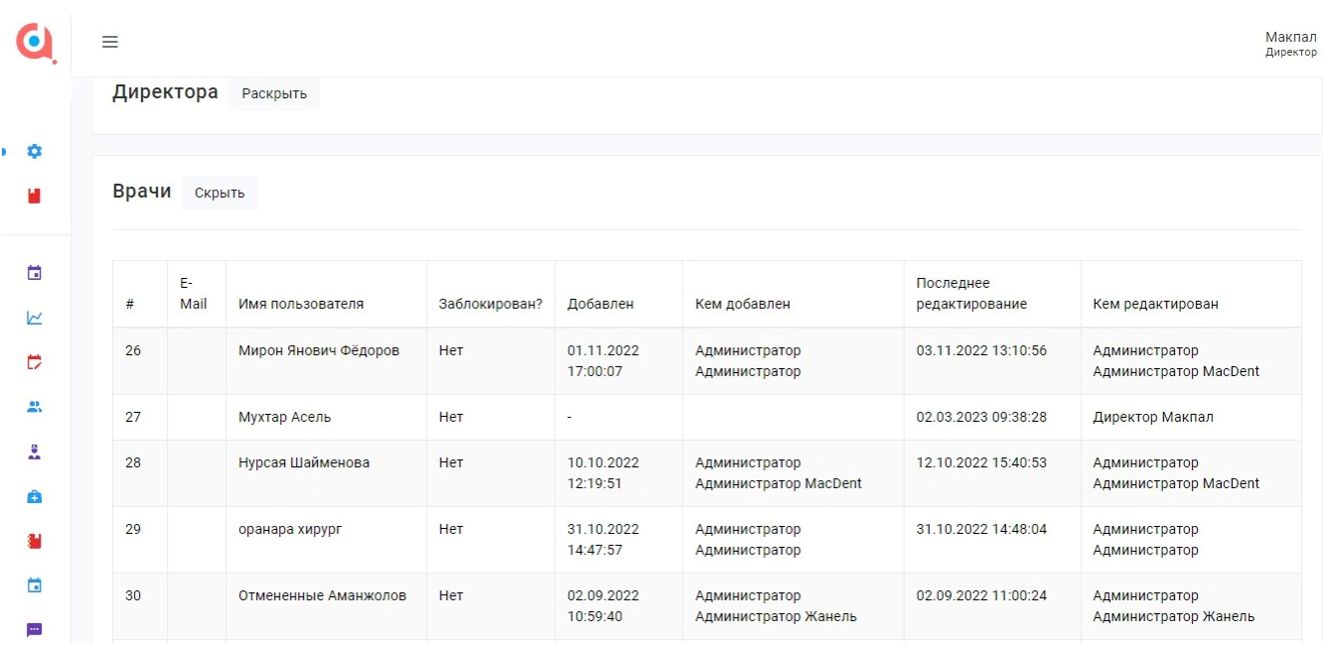
Task: Open the purple doctor person icon
Action: (34, 452)
